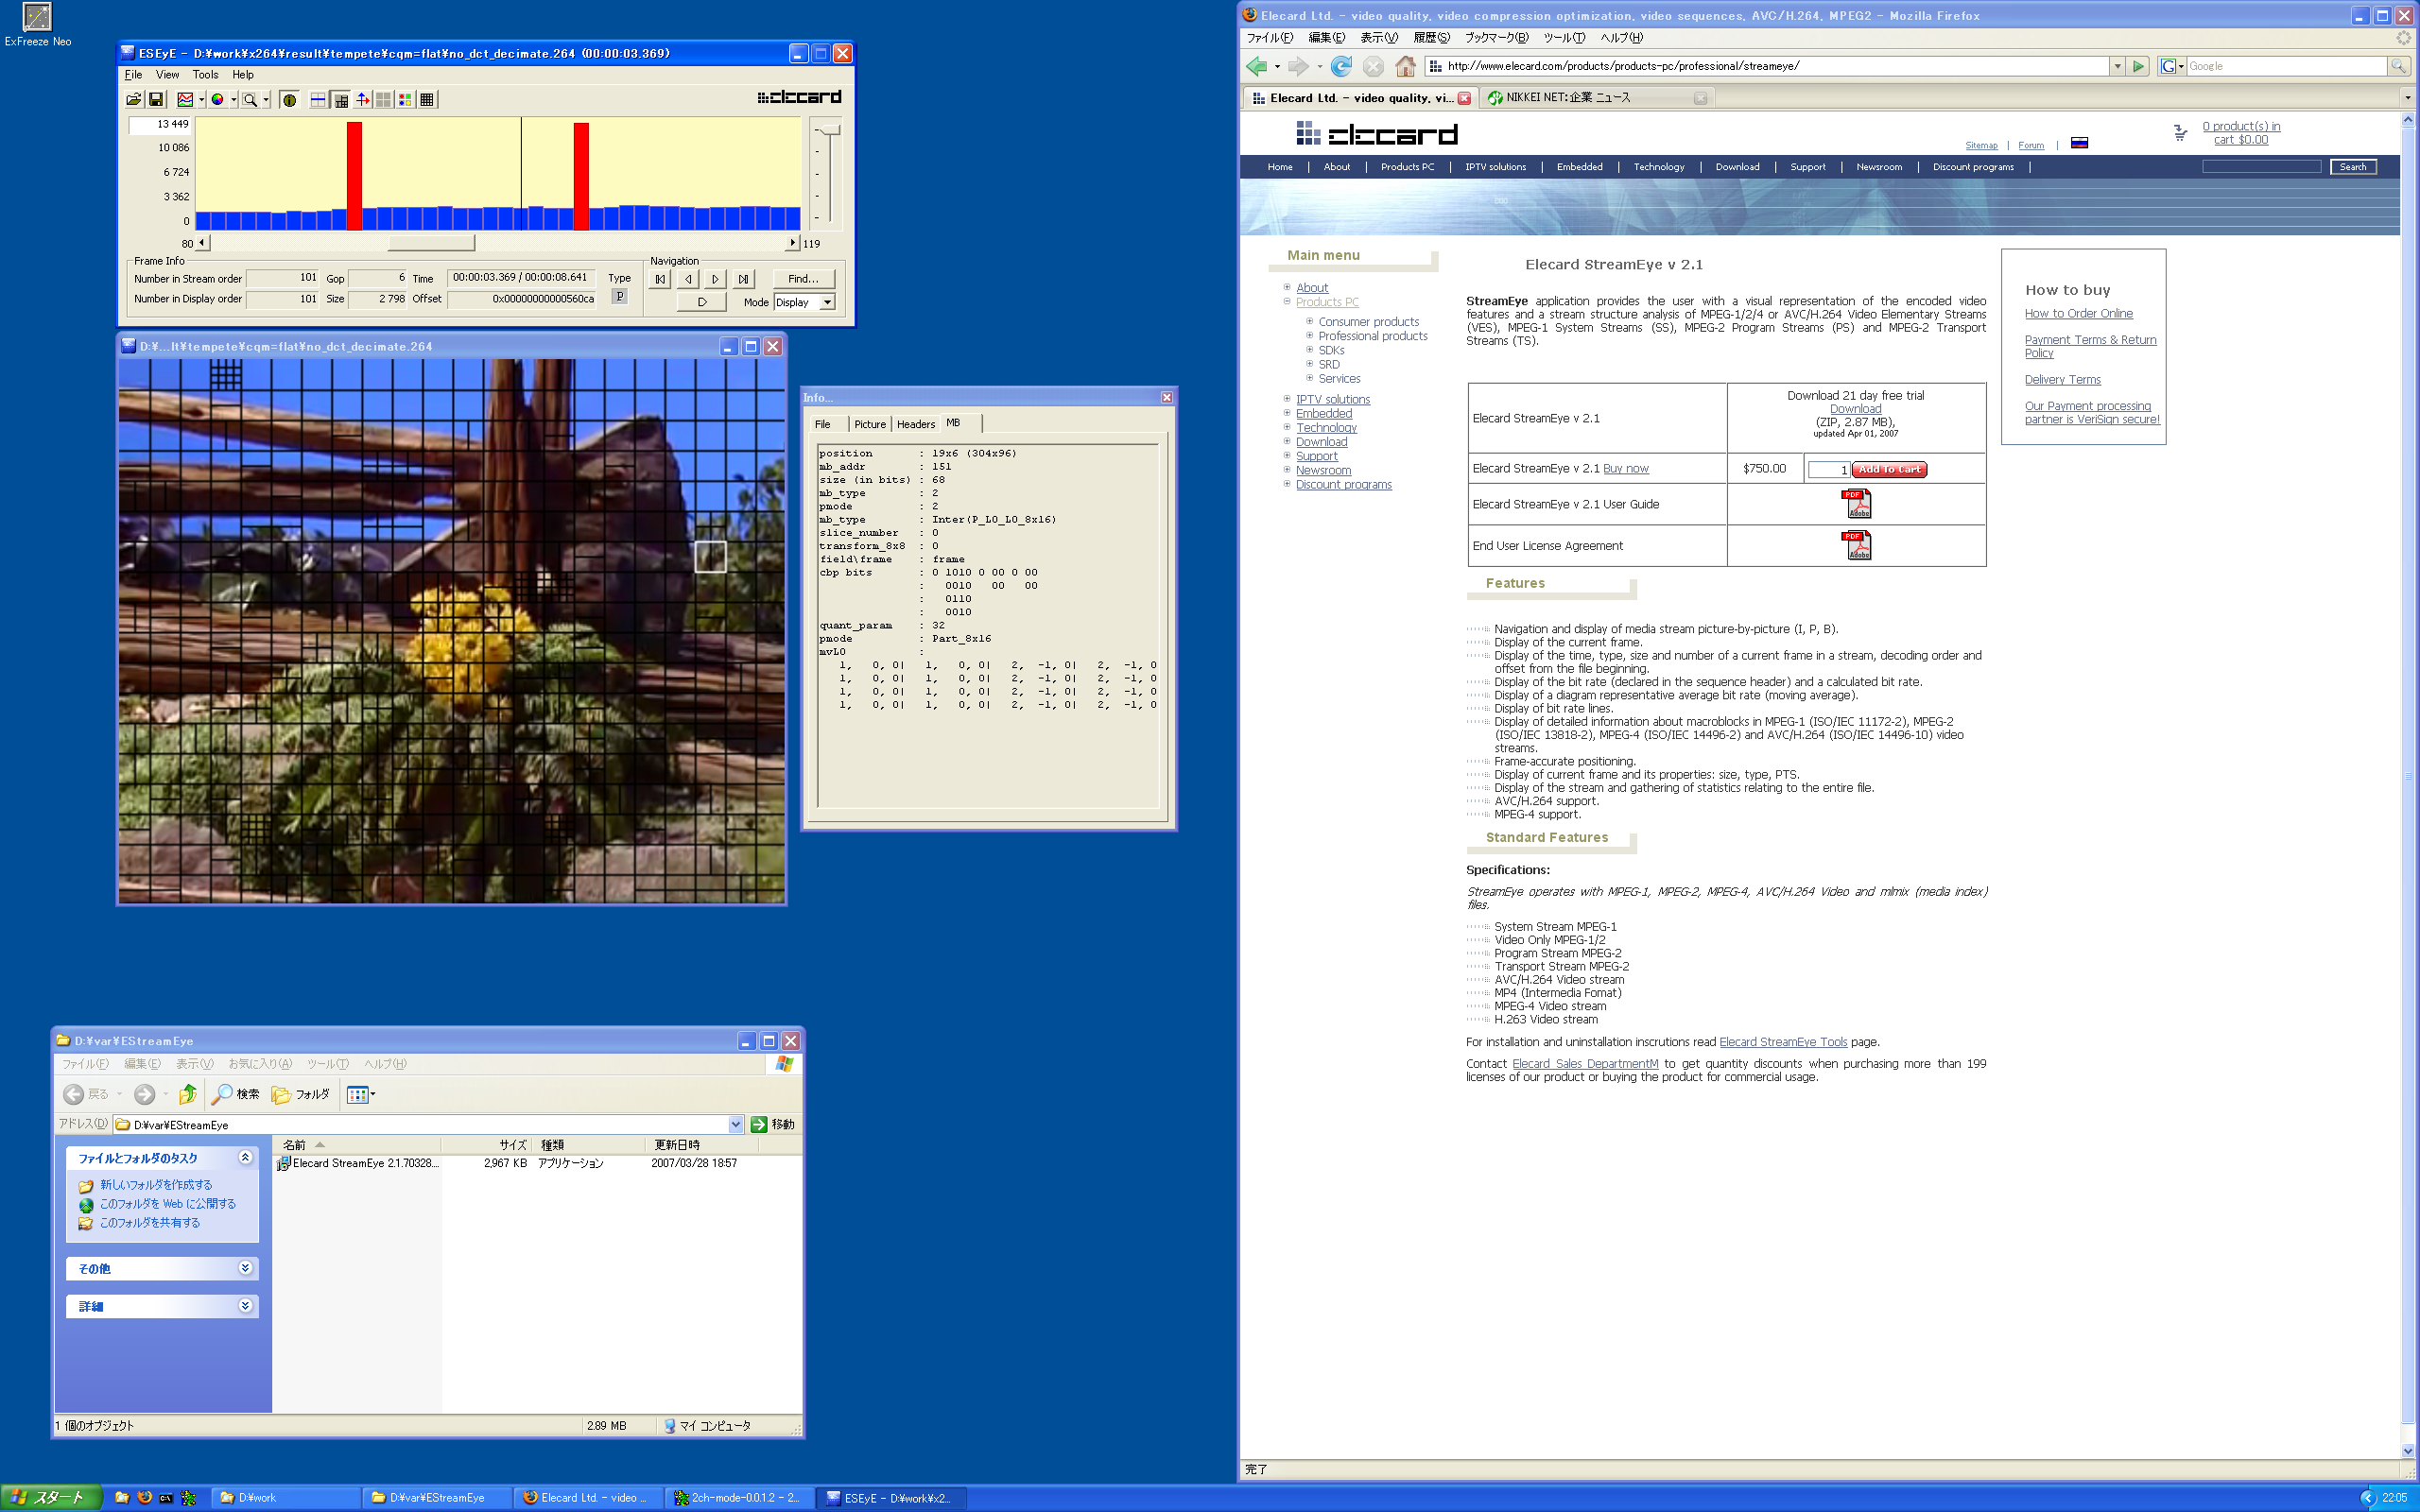Toggle the macroblock partition grid icon
The width and height of the screenshot is (2420, 1512).
(341, 99)
